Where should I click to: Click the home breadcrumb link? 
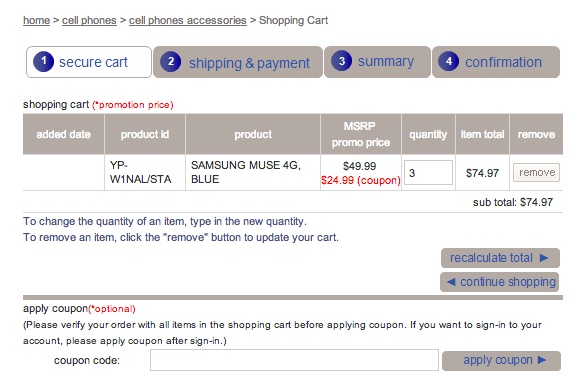tap(36, 20)
